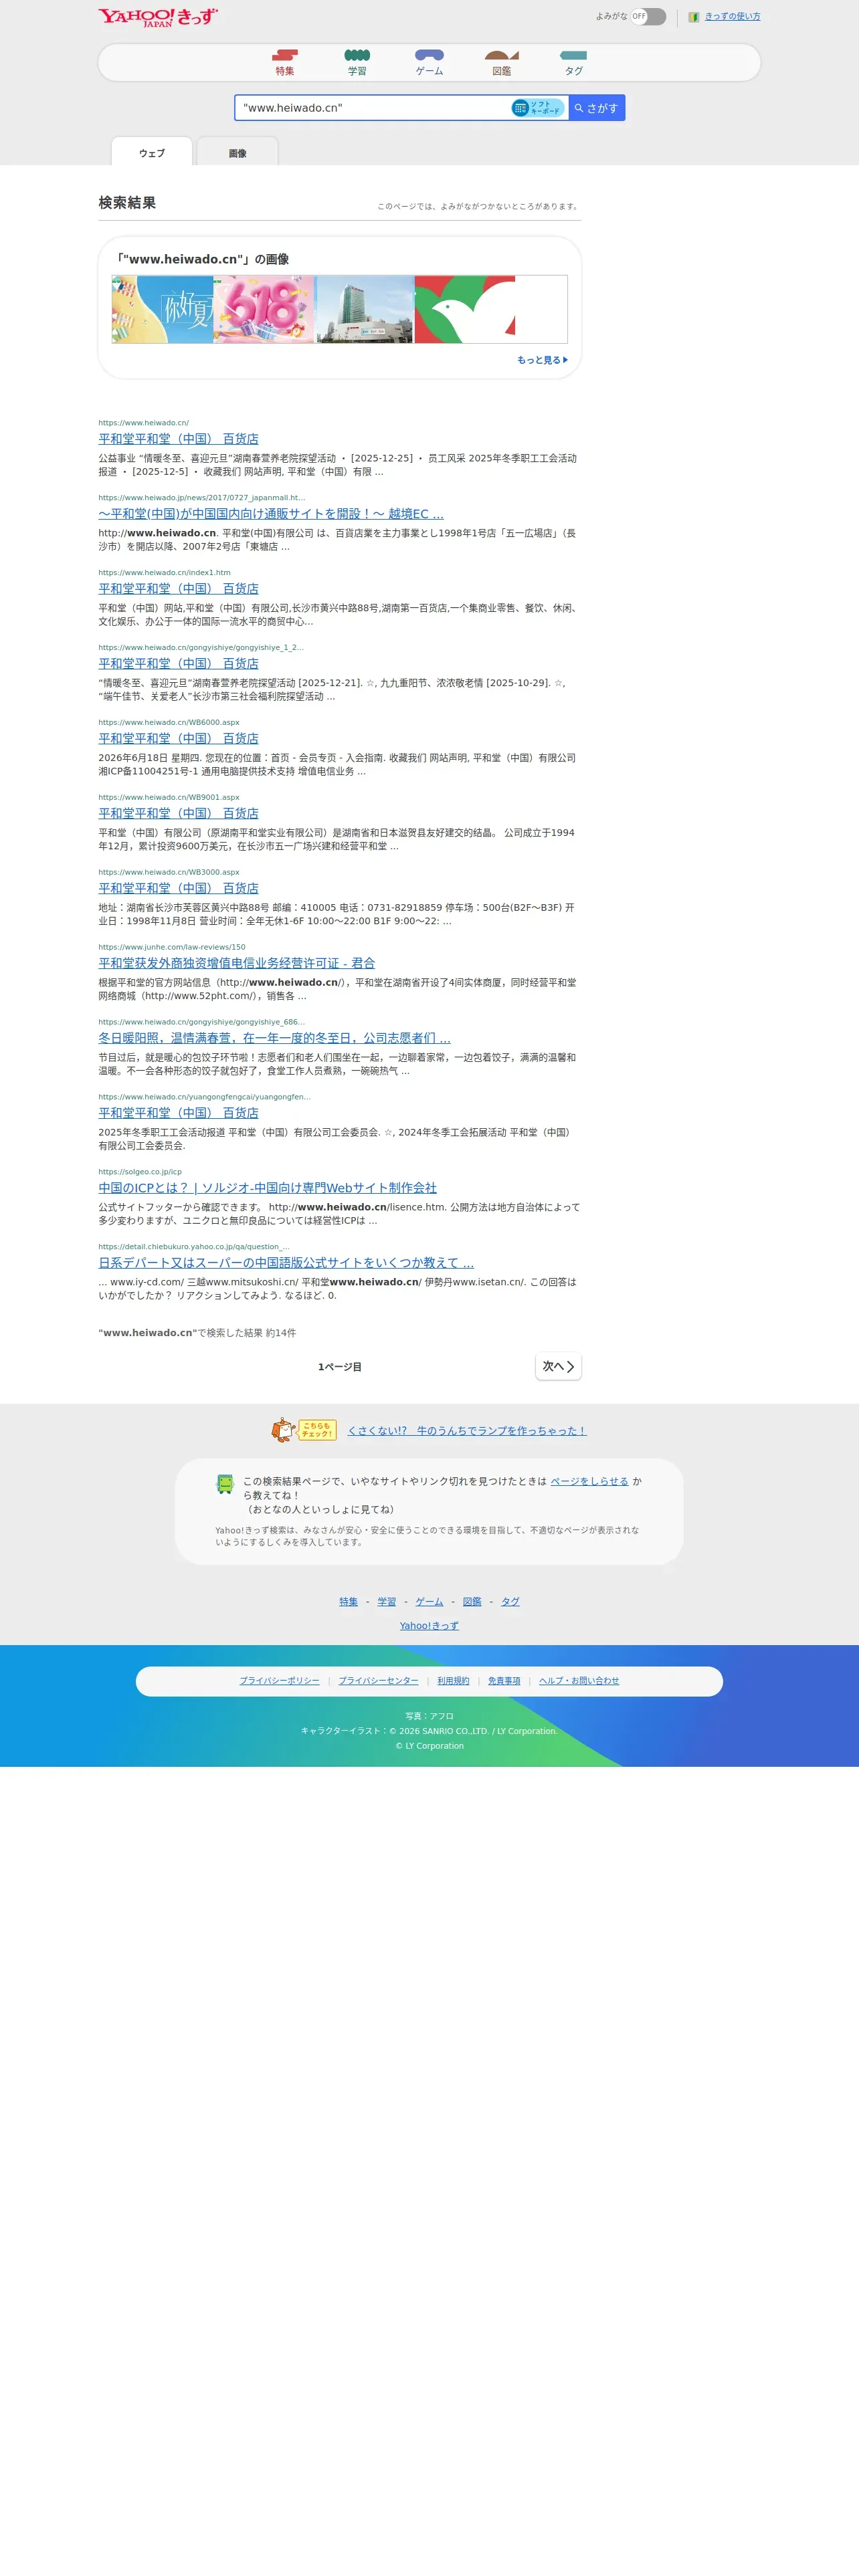Click もっと見る to see more images

click(542, 360)
